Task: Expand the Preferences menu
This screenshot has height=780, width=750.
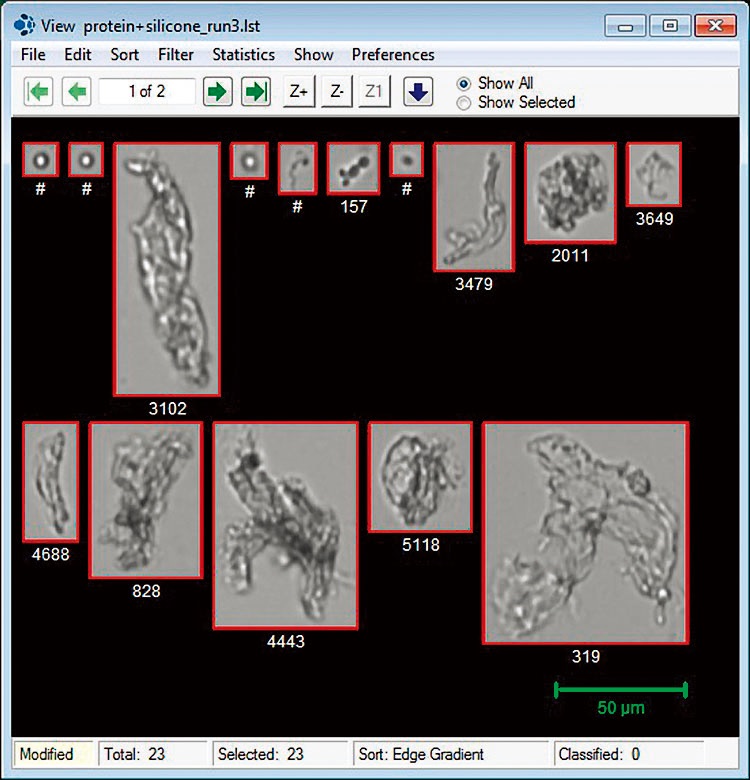Action: 393,54
